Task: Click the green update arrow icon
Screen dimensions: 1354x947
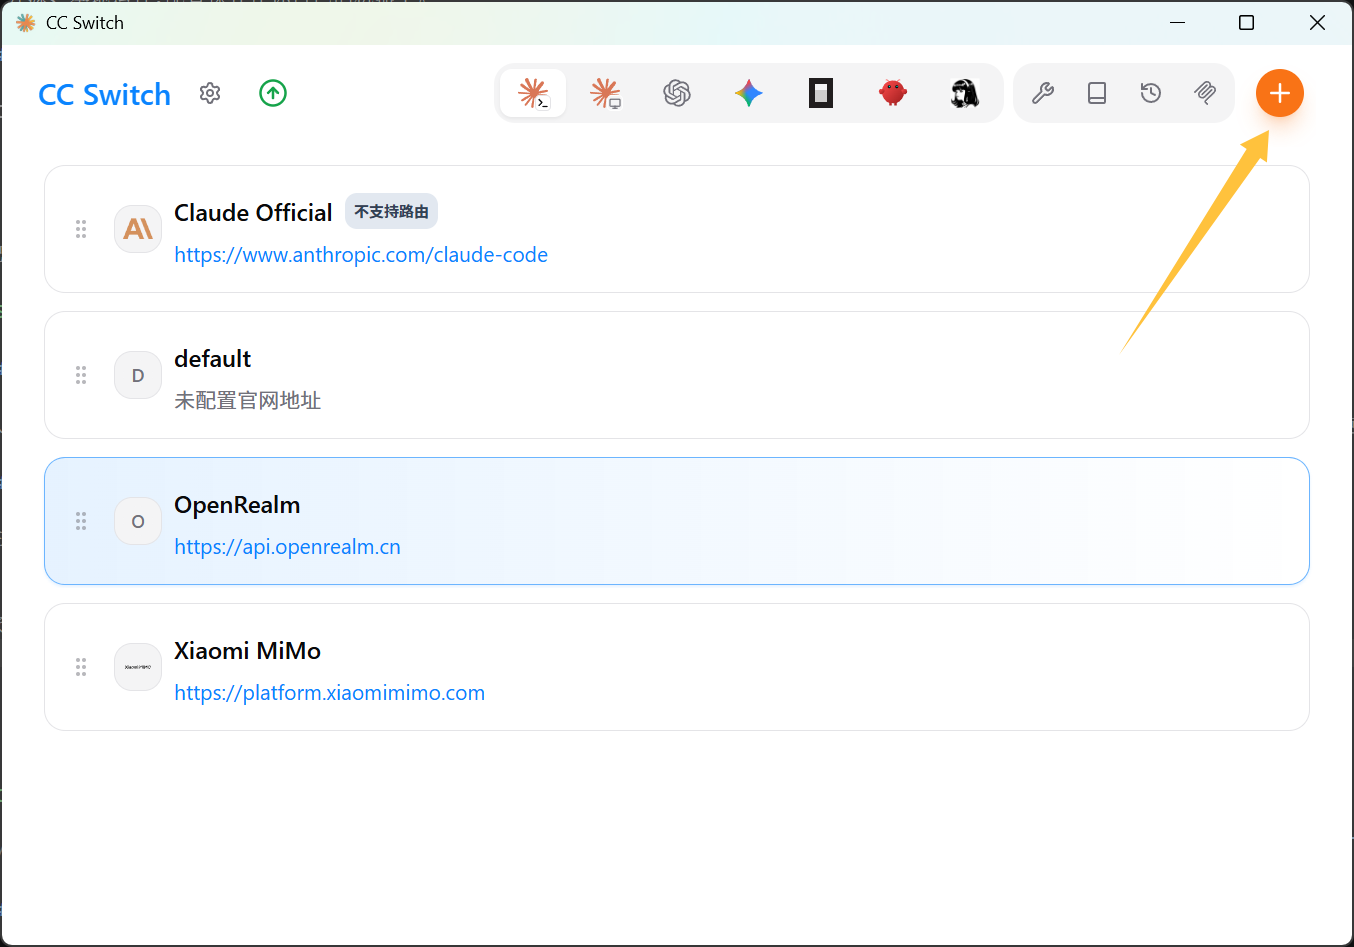Action: [273, 93]
